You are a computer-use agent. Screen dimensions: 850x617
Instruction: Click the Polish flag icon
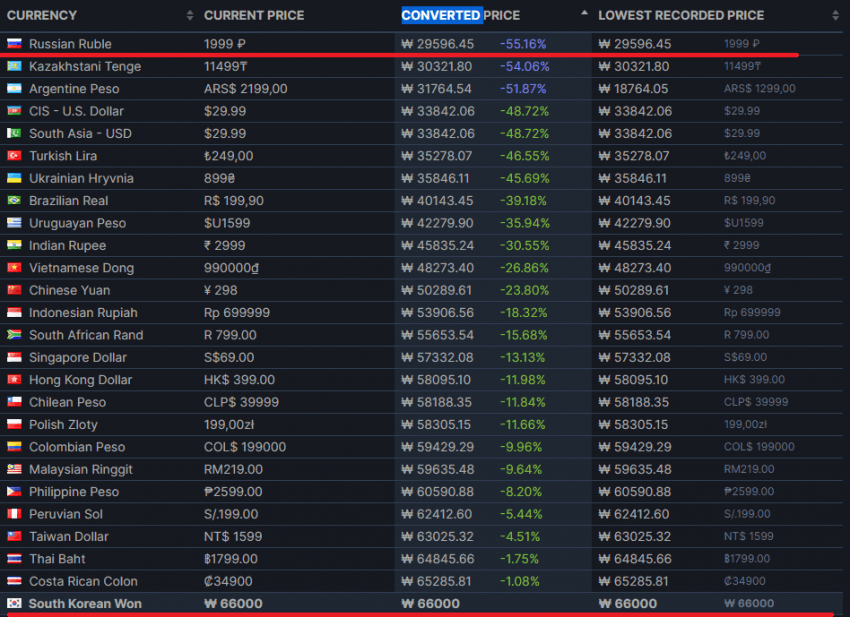coord(14,424)
